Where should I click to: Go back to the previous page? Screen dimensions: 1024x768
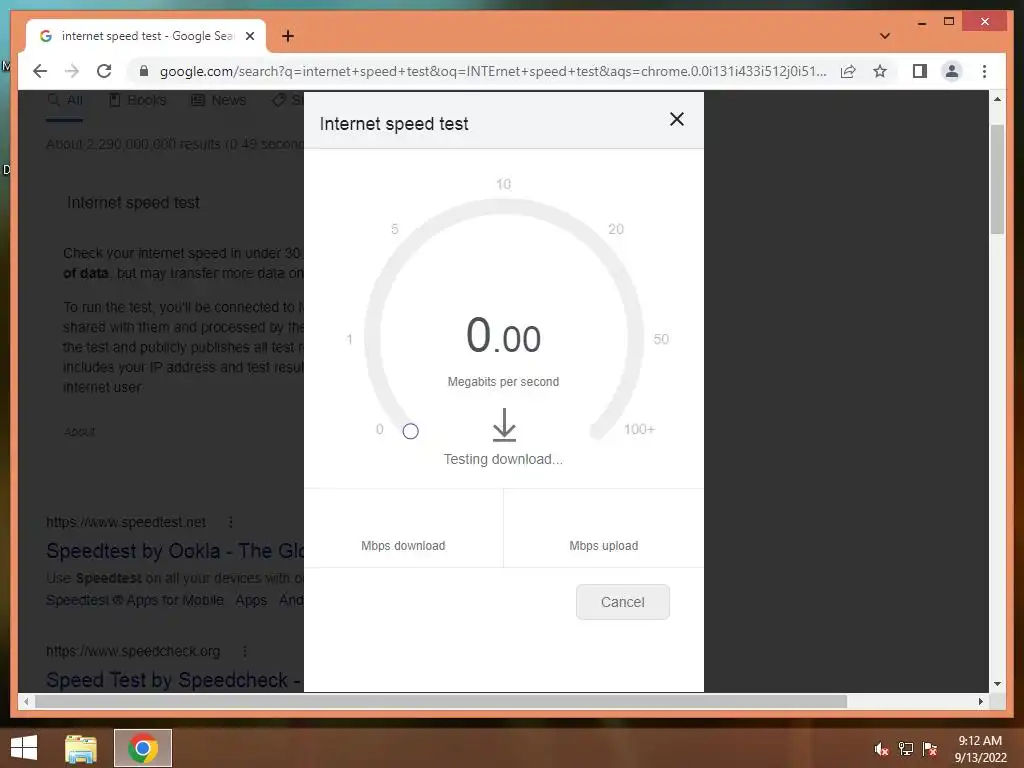[40, 71]
